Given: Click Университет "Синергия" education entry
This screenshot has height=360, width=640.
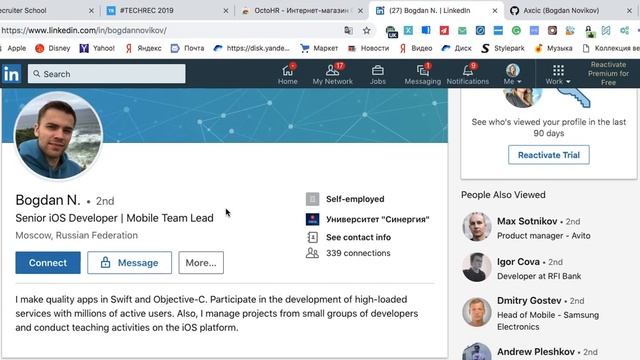Looking at the screenshot, I should click(x=378, y=219).
